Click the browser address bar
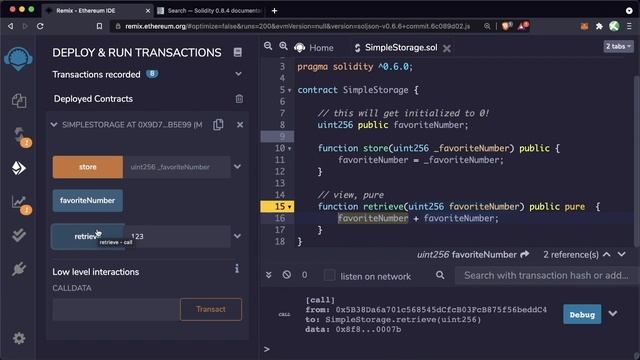640x360 pixels. tap(298, 26)
